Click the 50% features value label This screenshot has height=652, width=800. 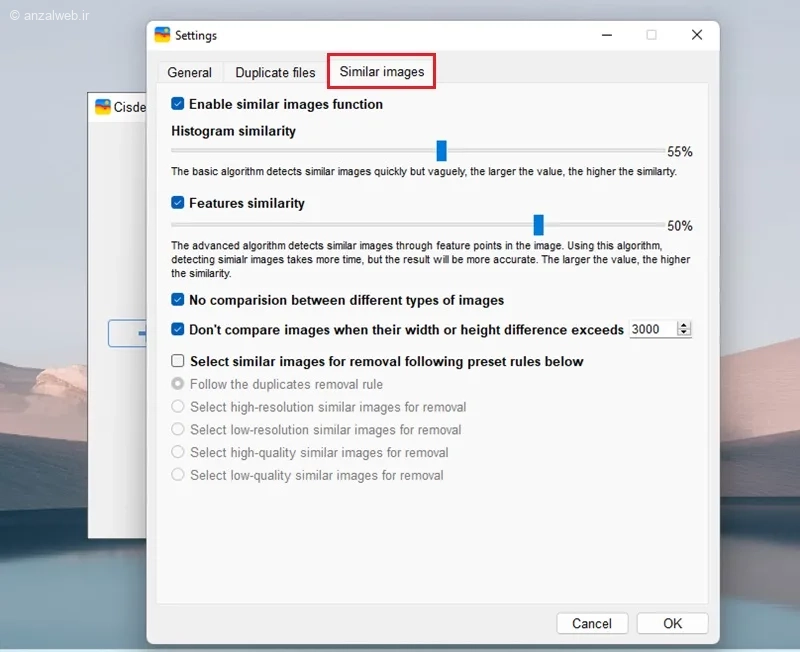tap(680, 225)
